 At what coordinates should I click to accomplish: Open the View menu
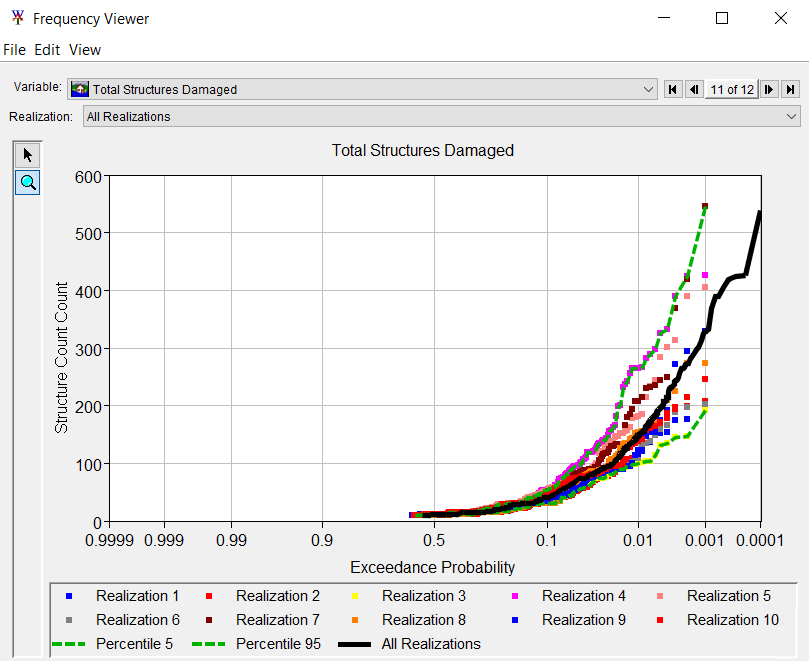click(x=85, y=49)
